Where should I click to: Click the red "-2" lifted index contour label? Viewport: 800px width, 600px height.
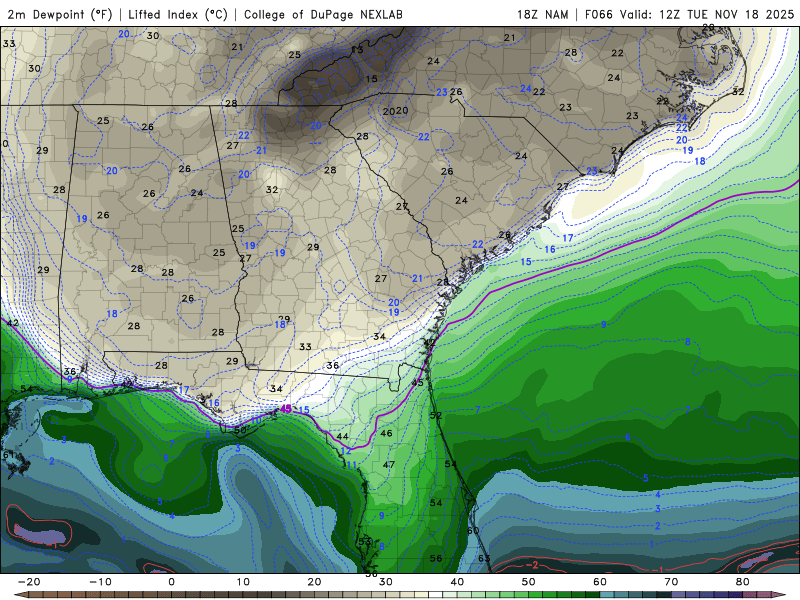pyautogui.click(x=532, y=565)
